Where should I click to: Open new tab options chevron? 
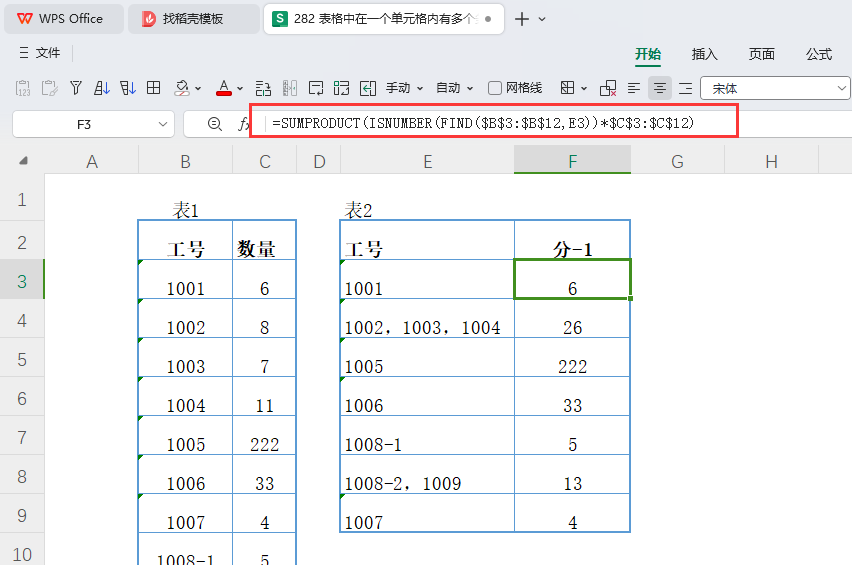[x=542, y=19]
